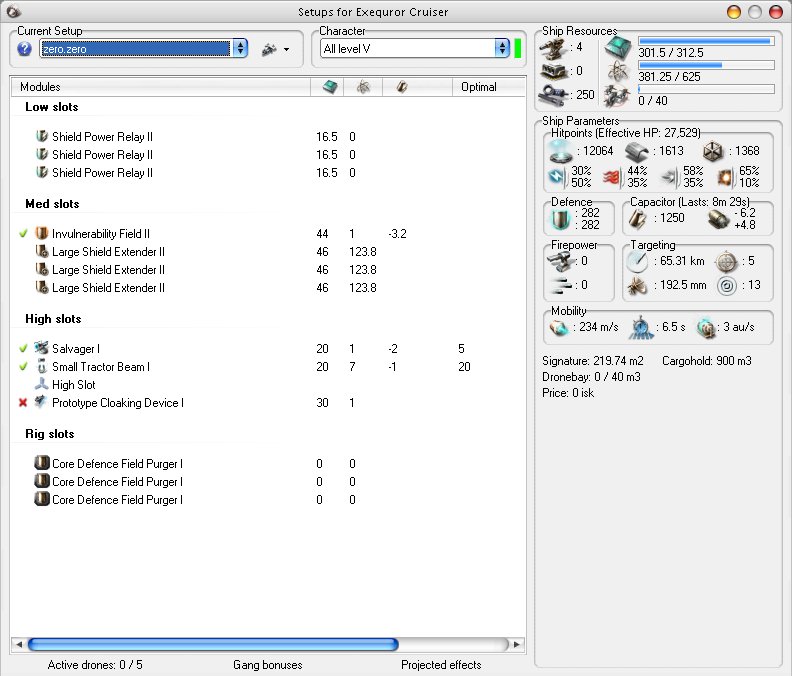Click the High slots group header
The image size is (792, 676).
point(53,319)
